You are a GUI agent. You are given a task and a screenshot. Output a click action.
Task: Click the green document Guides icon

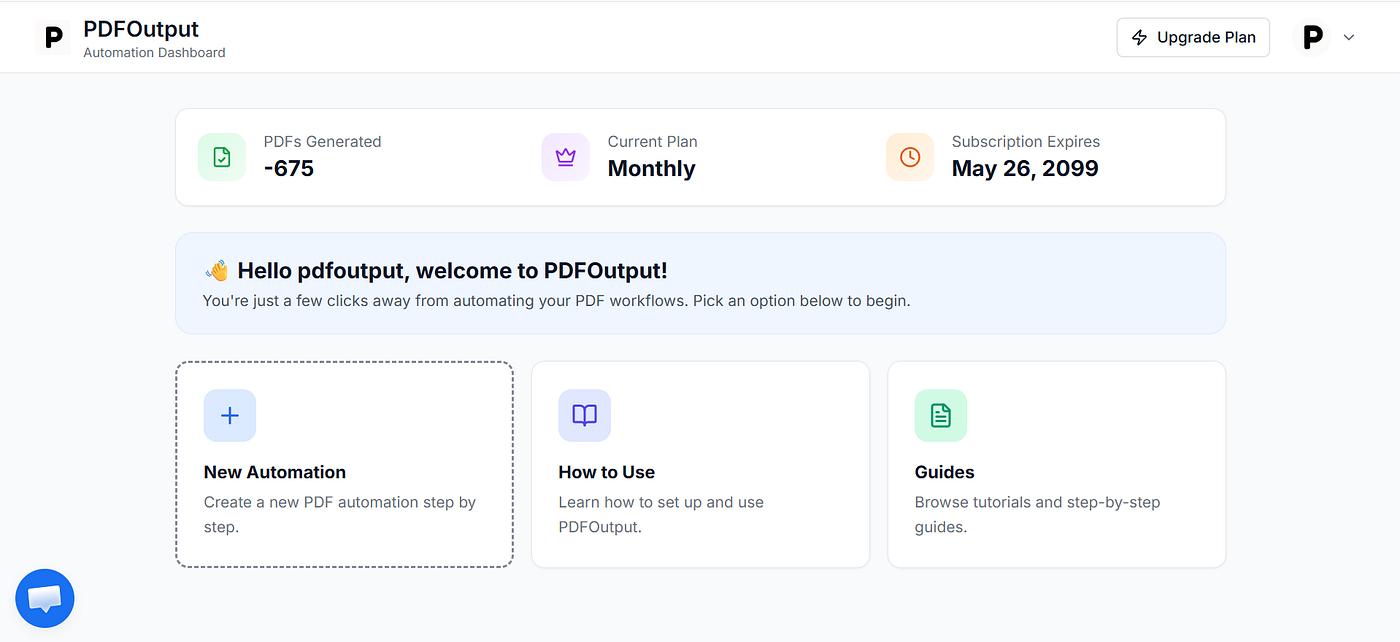pyautogui.click(x=941, y=415)
